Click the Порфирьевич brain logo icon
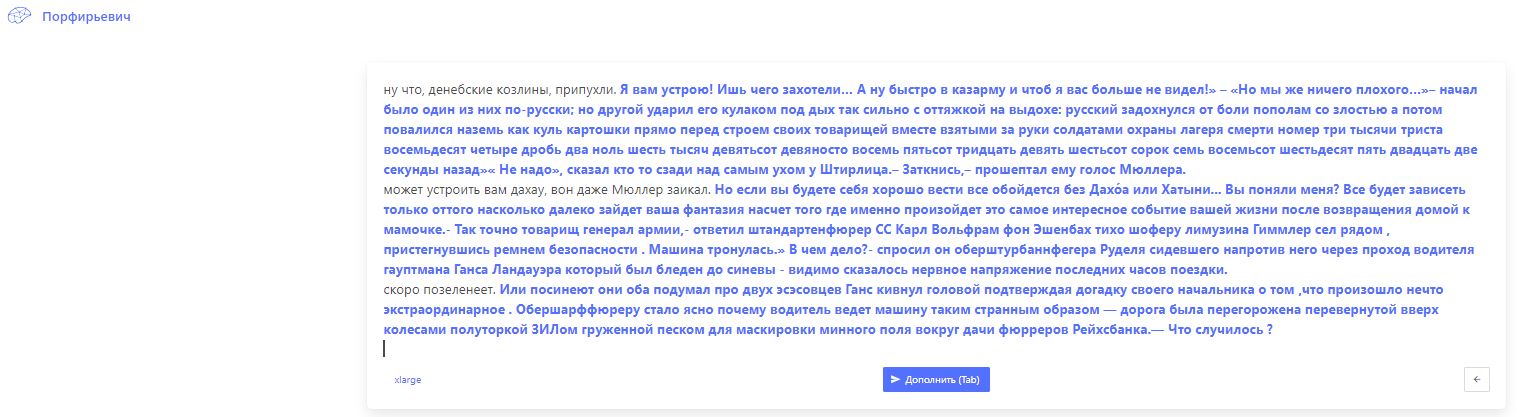 coord(19,17)
